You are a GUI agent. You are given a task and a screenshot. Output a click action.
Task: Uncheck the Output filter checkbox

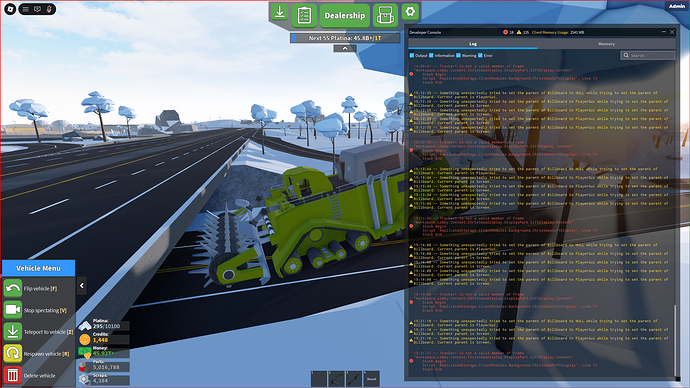(412, 55)
